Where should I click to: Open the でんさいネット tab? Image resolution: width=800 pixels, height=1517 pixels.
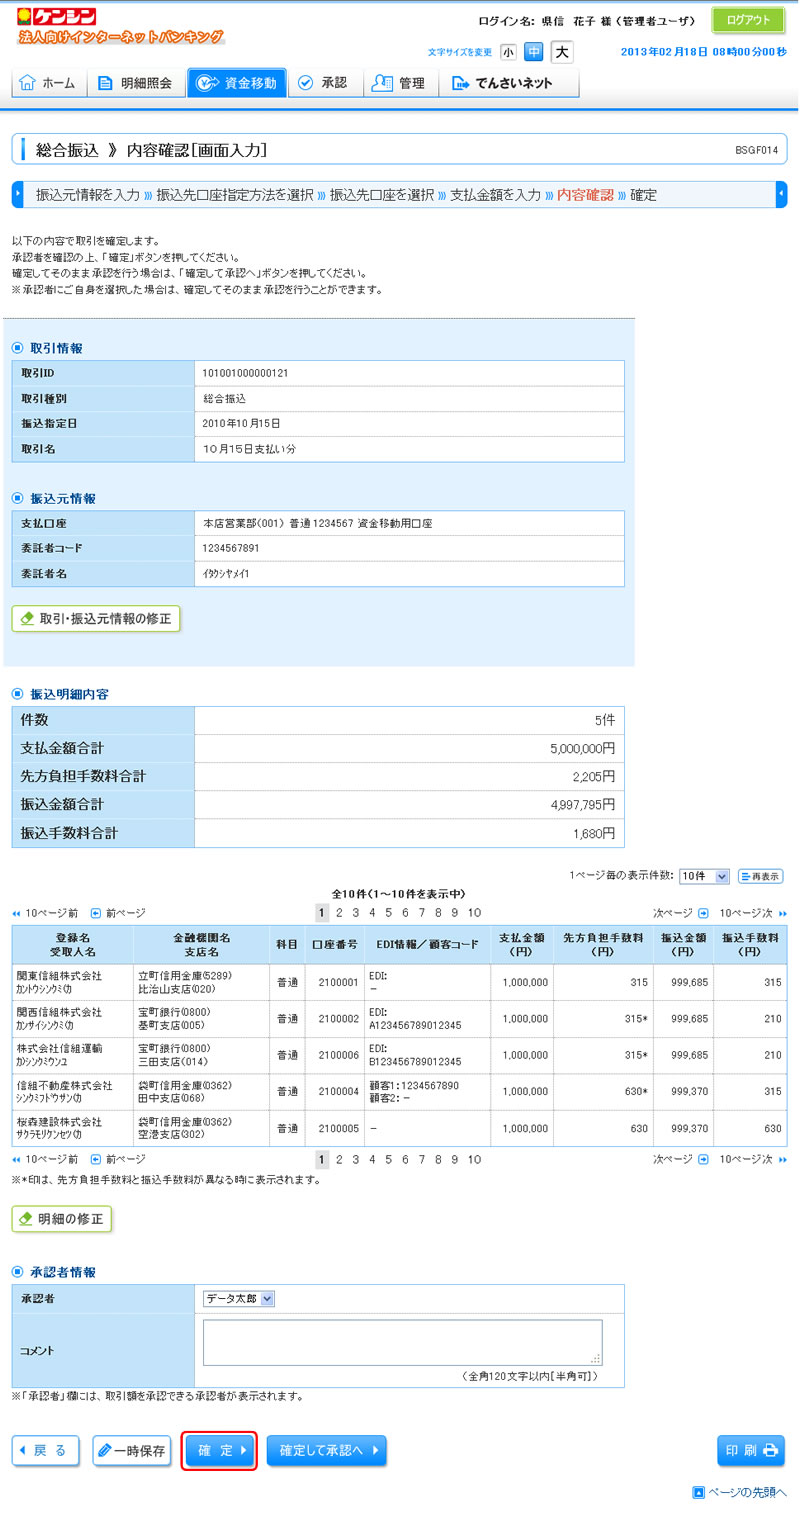(x=509, y=83)
